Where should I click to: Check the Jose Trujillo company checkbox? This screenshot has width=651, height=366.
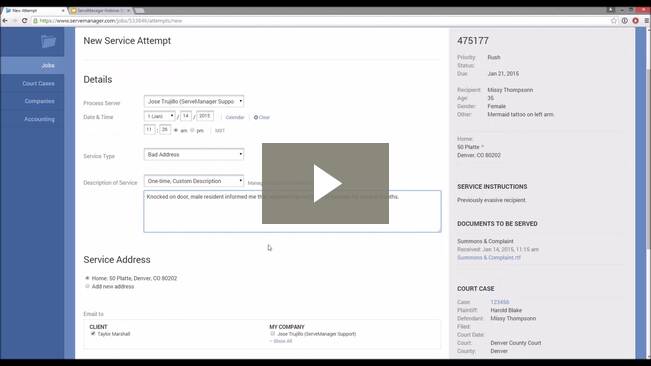pos(273,334)
